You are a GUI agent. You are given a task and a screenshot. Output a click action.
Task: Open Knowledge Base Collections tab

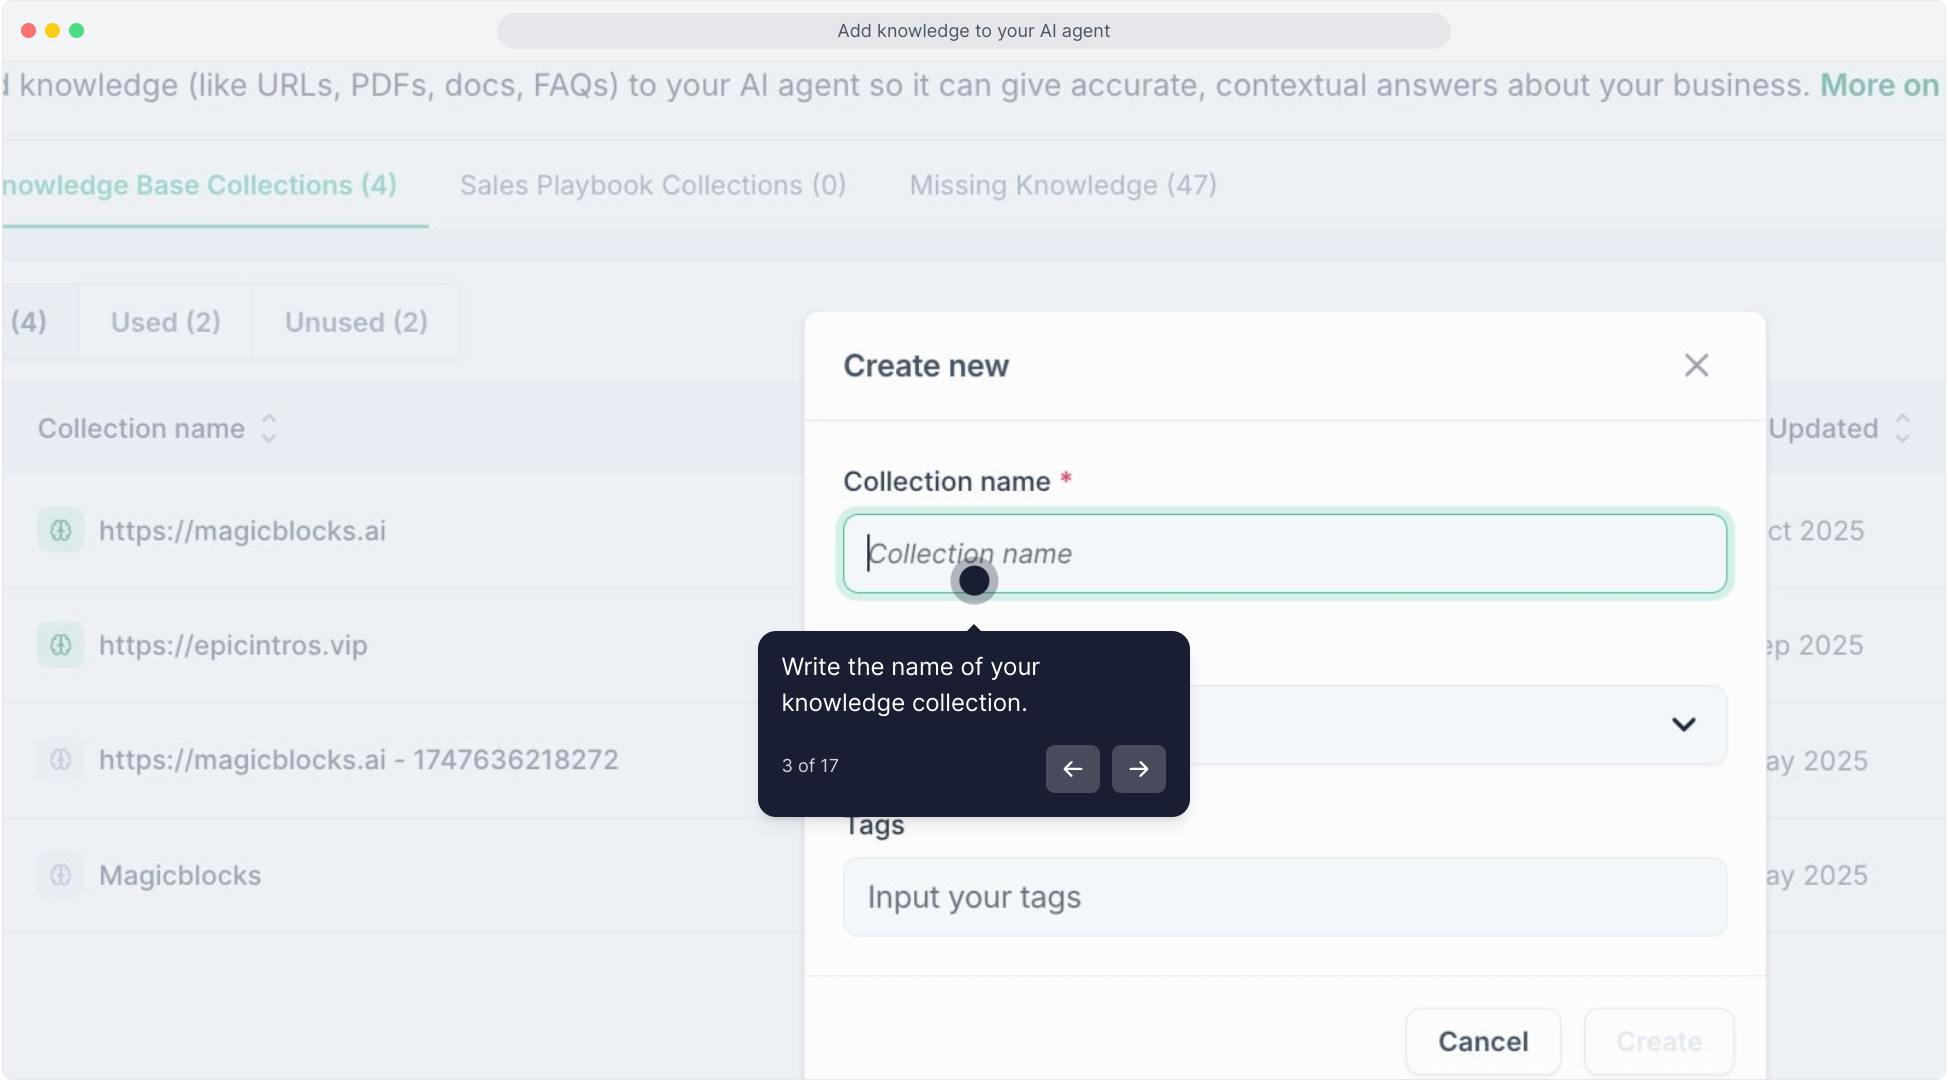200,185
